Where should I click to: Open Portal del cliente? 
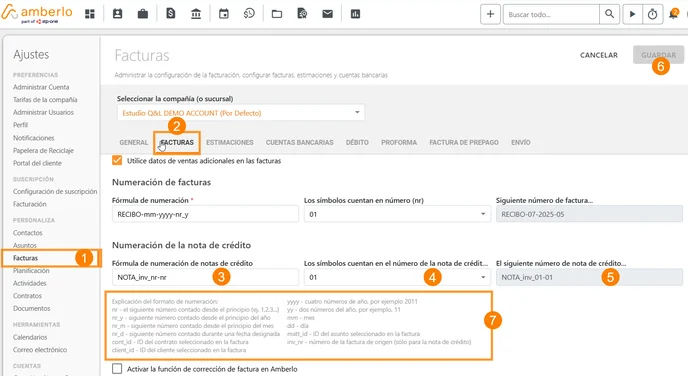click(37, 163)
